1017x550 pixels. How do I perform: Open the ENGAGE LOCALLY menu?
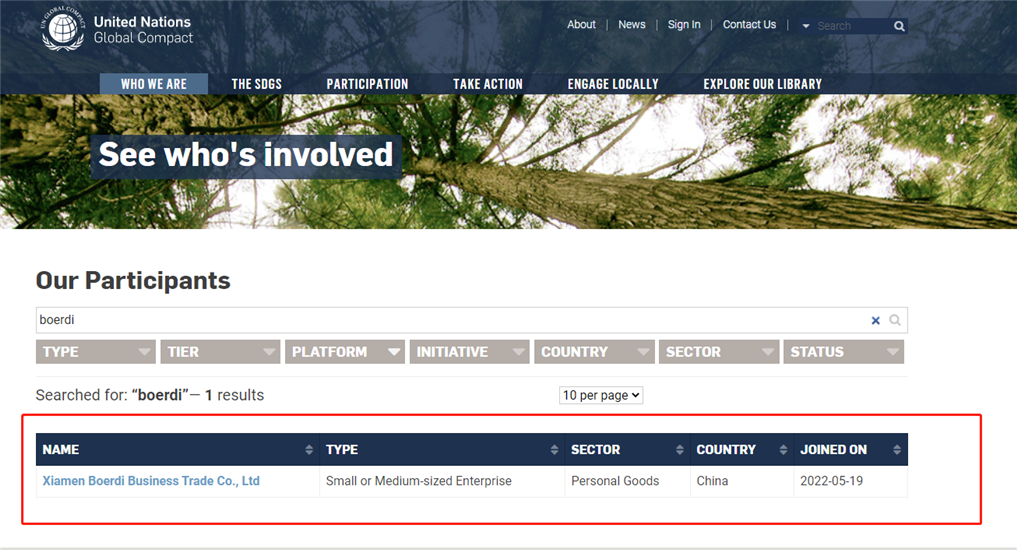[613, 84]
